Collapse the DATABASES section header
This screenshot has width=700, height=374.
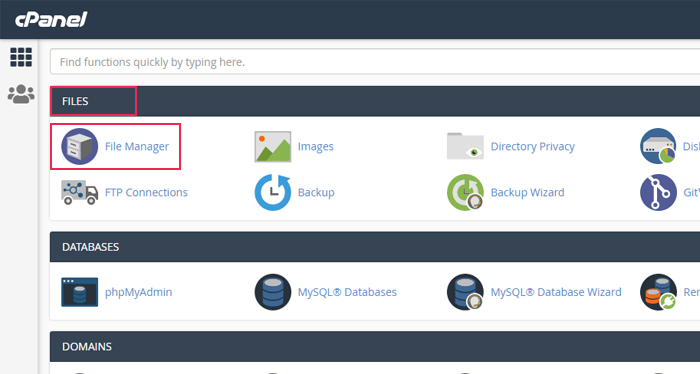tap(375, 247)
